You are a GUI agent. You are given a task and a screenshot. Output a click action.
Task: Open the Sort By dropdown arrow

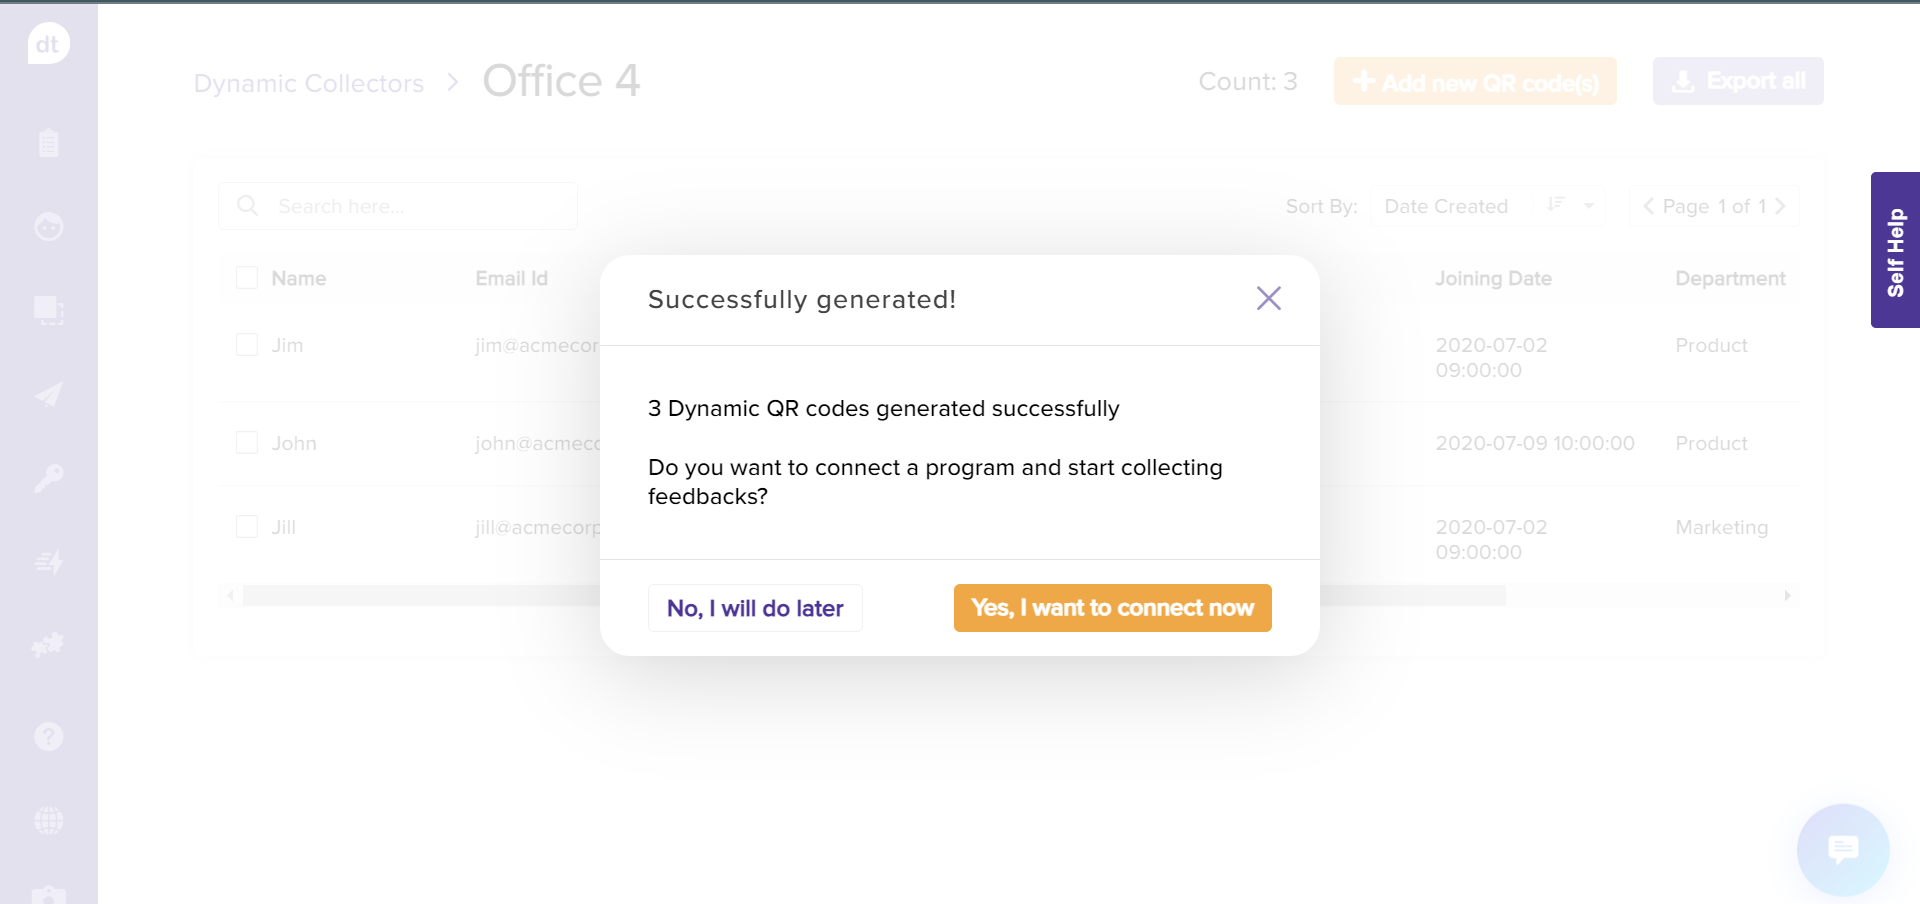coord(1589,206)
